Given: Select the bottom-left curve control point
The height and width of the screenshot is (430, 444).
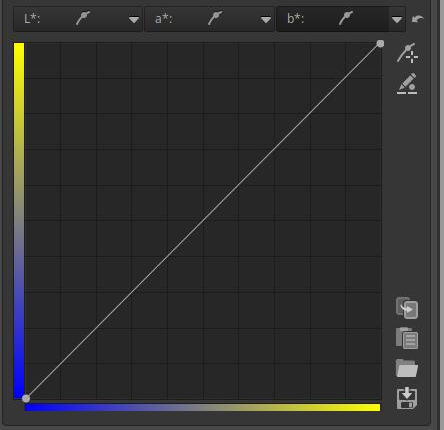Looking at the screenshot, I should coord(26,398).
